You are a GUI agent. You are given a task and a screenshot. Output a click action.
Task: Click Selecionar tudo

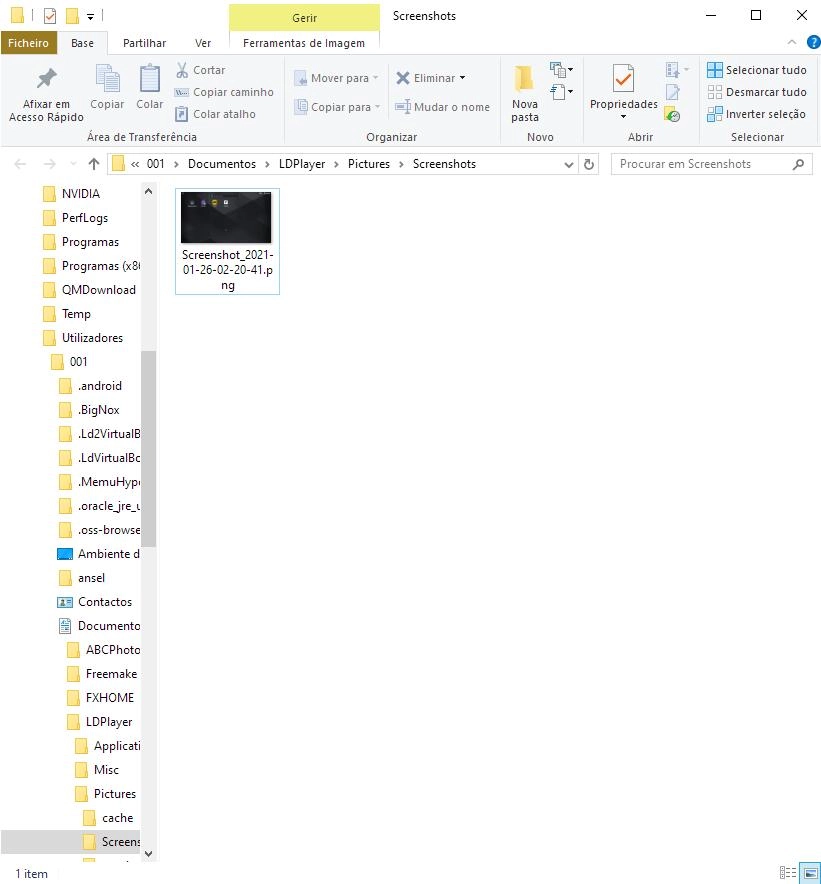click(x=756, y=70)
